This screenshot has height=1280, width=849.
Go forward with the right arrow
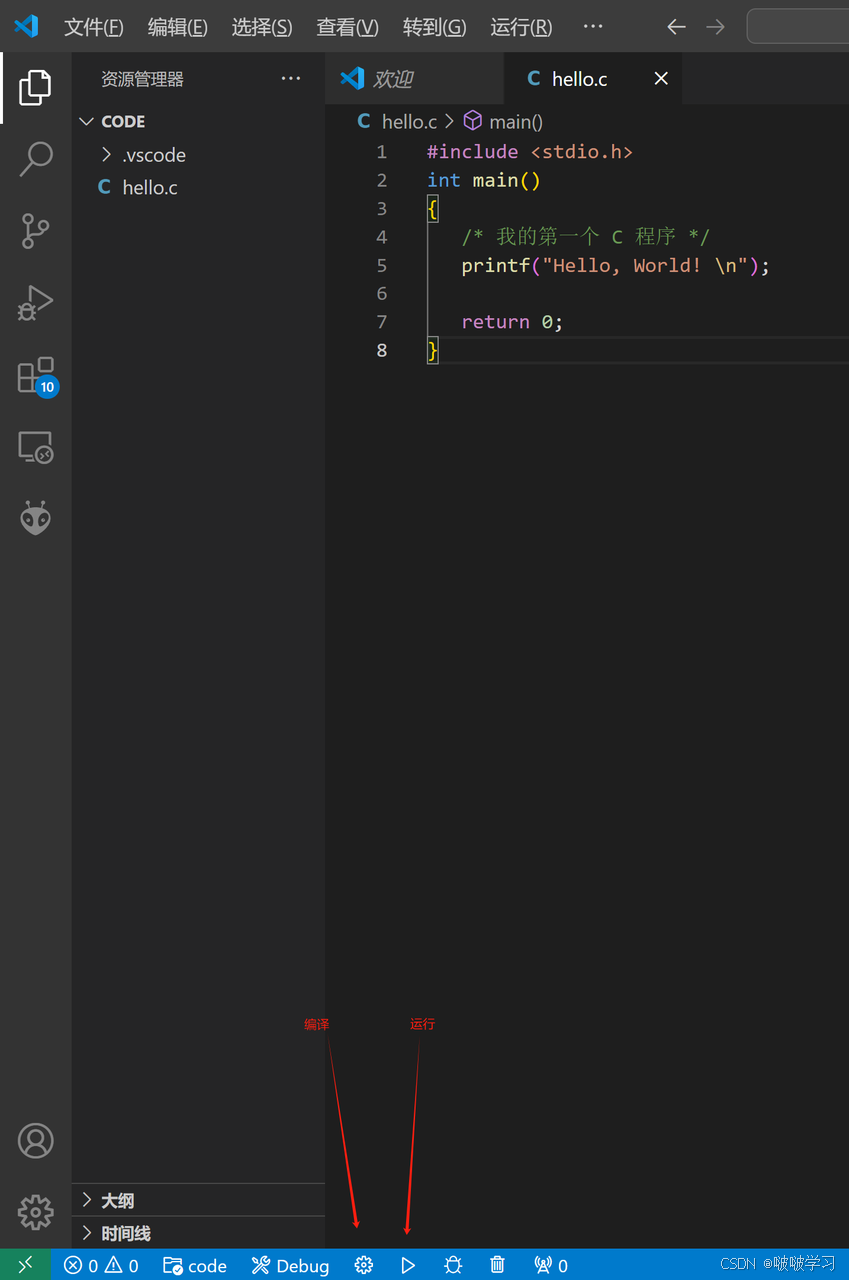point(715,27)
